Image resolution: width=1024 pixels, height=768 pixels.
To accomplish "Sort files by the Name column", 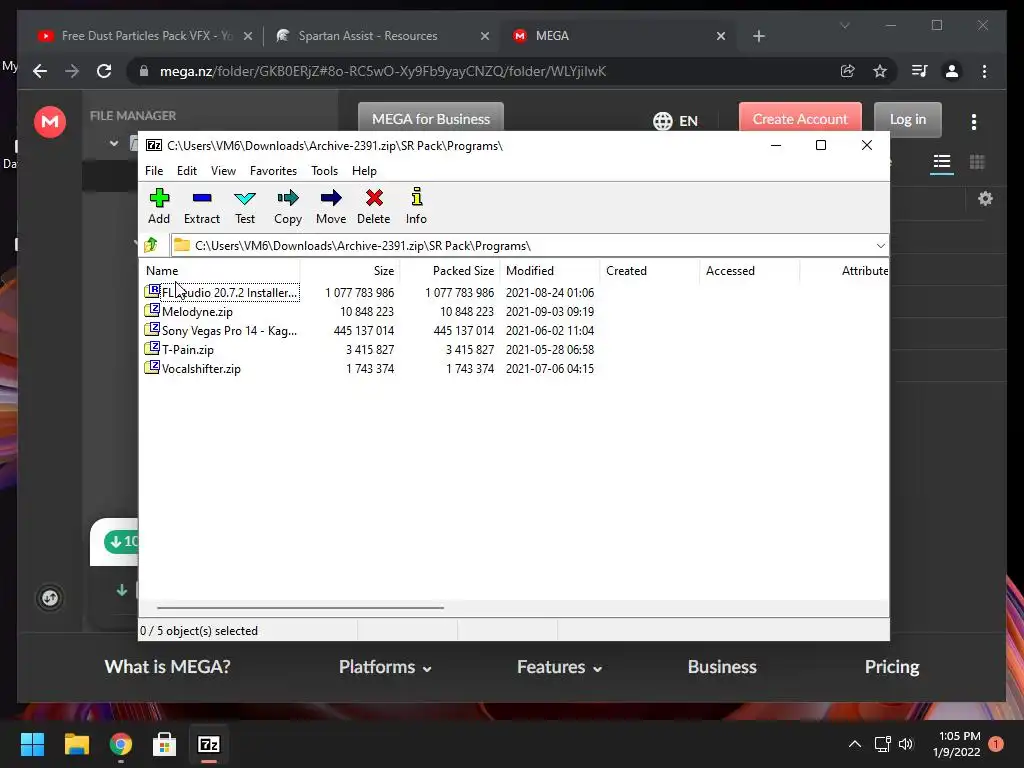I will coord(221,270).
